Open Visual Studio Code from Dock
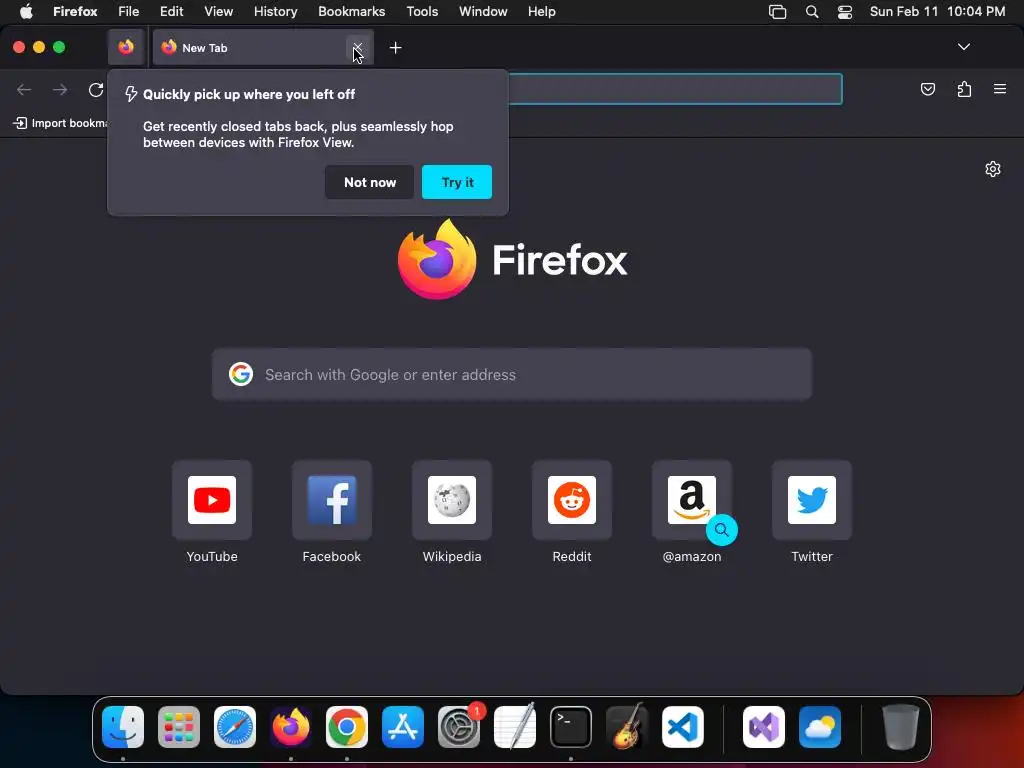The image size is (1024, 768). (683, 727)
